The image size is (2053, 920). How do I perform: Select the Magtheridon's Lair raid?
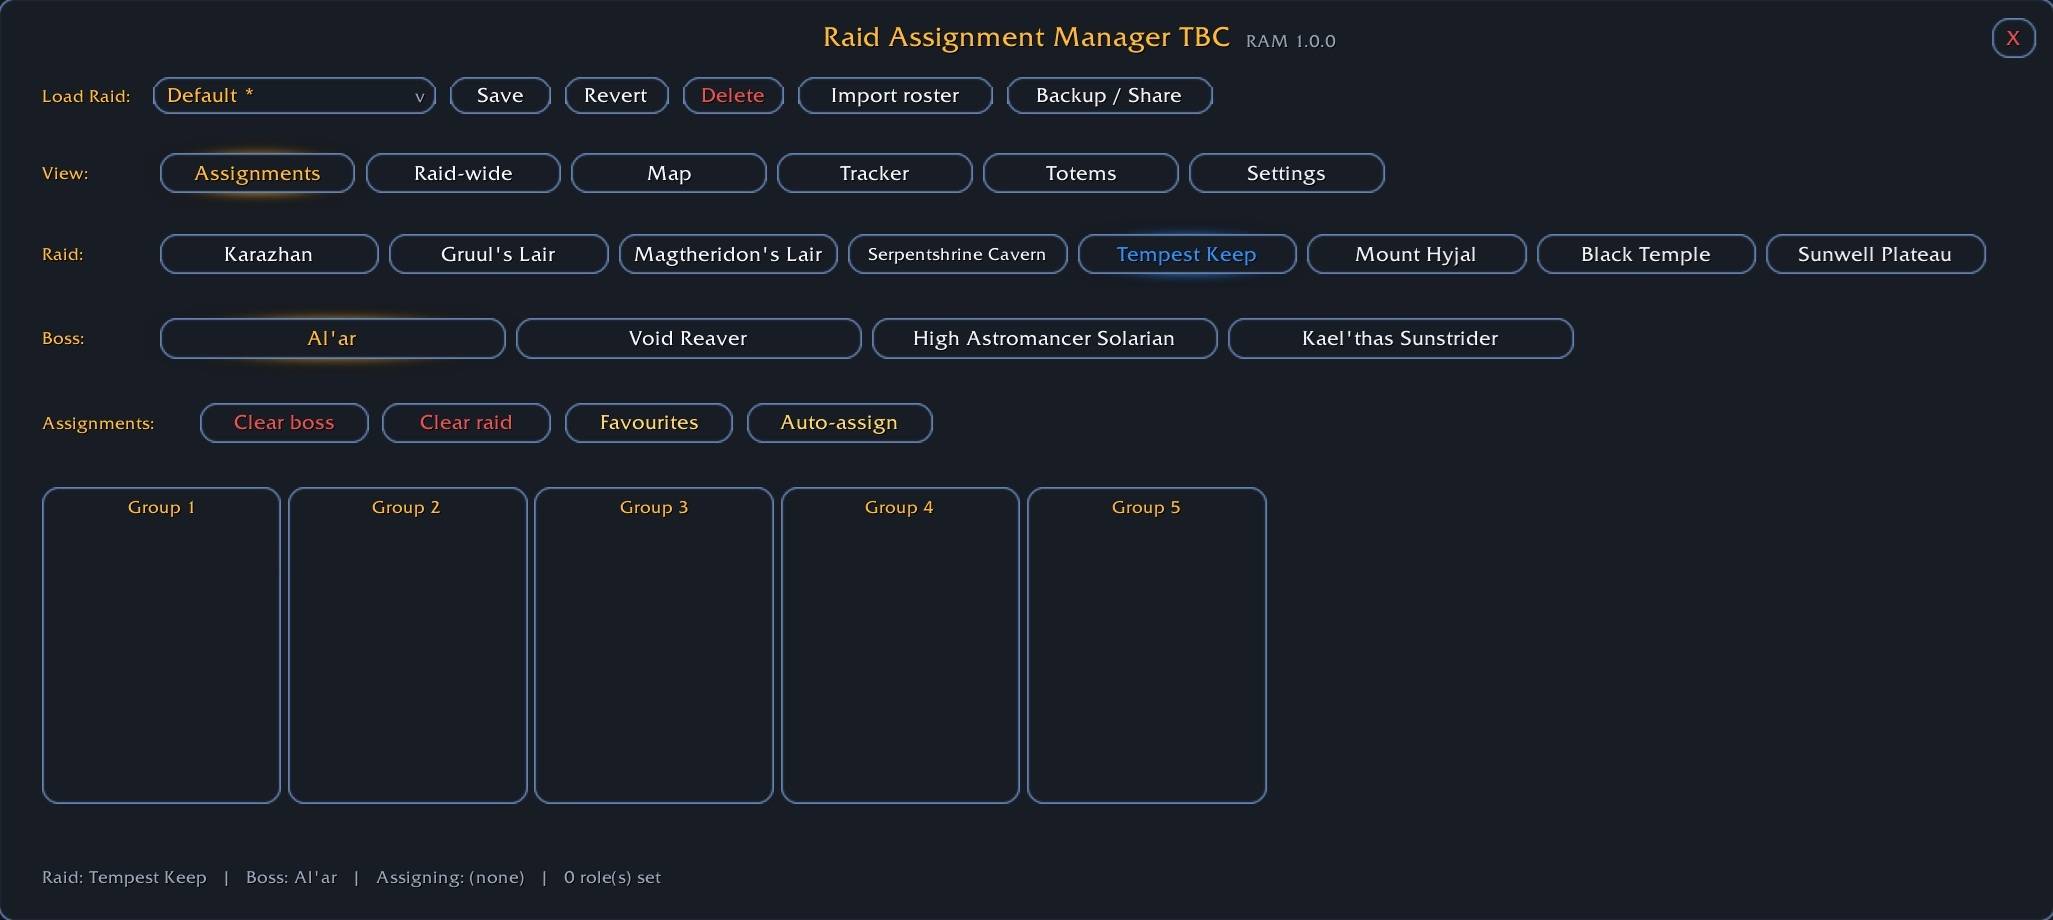tap(728, 254)
